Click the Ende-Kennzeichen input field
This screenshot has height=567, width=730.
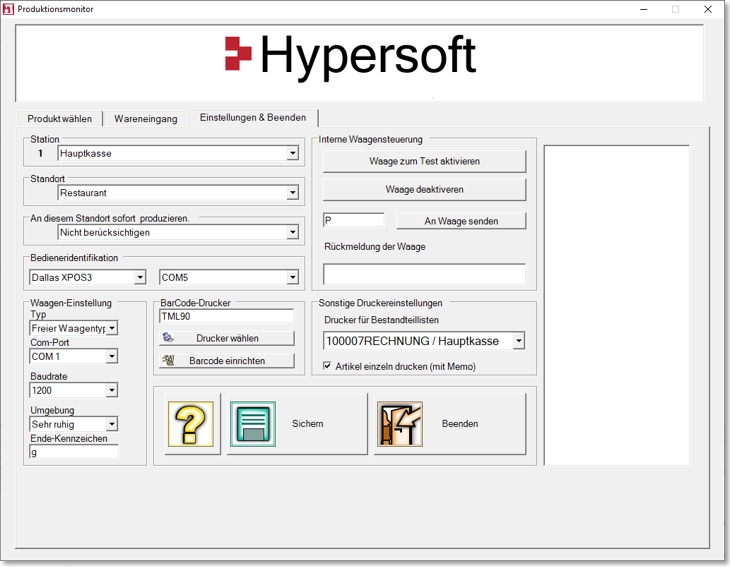pyautogui.click(x=74, y=452)
